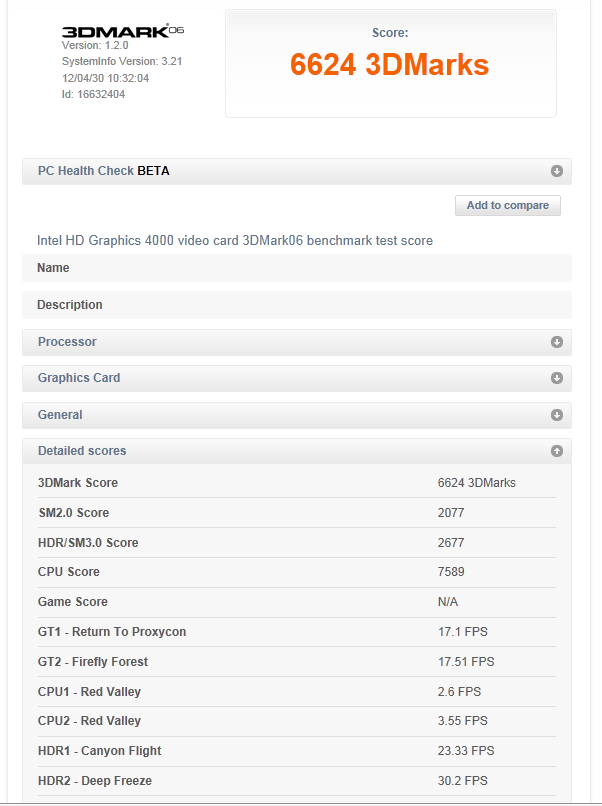Collapse Detailed scores arrow icon
This screenshot has height=806, width=602.
(x=557, y=451)
